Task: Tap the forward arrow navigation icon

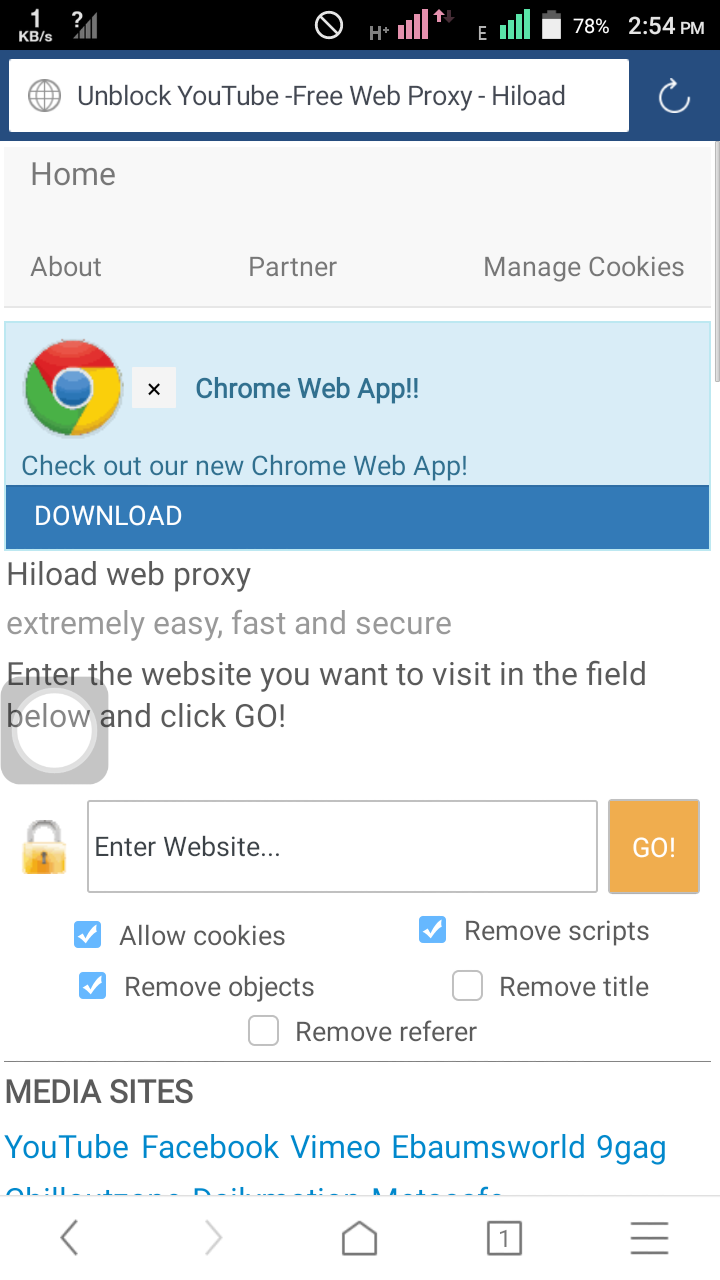Action: [x=213, y=1239]
